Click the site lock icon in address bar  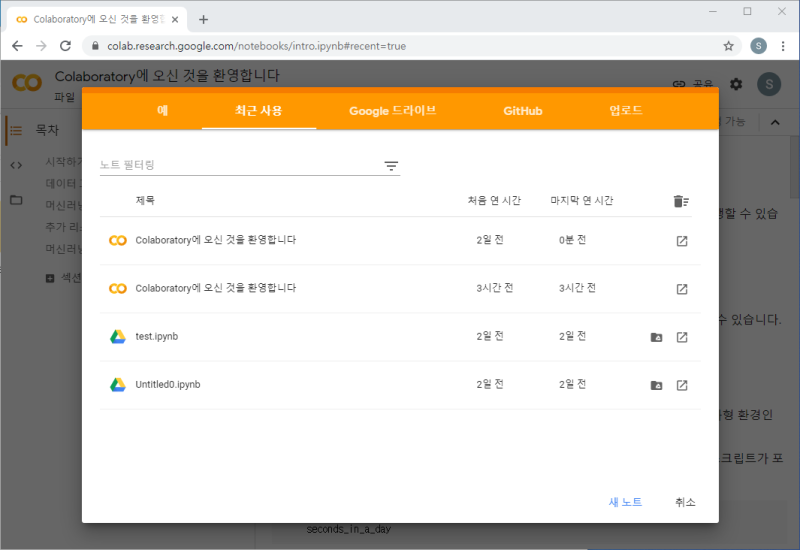[95, 46]
